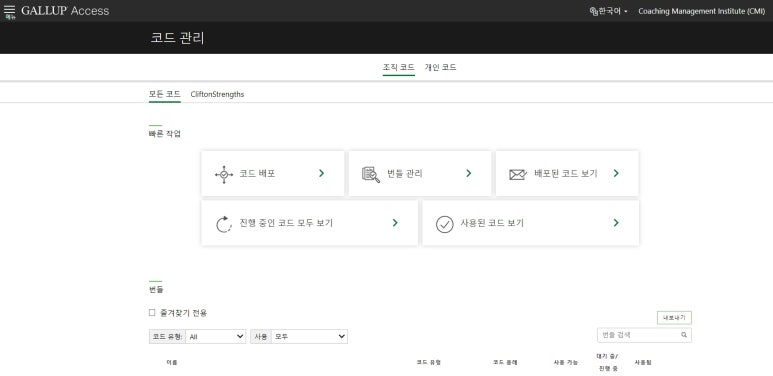Click Coaching Management Institute (CMI) account link
Image resolution: width=773 pixels, height=376 pixels.
(702, 11)
